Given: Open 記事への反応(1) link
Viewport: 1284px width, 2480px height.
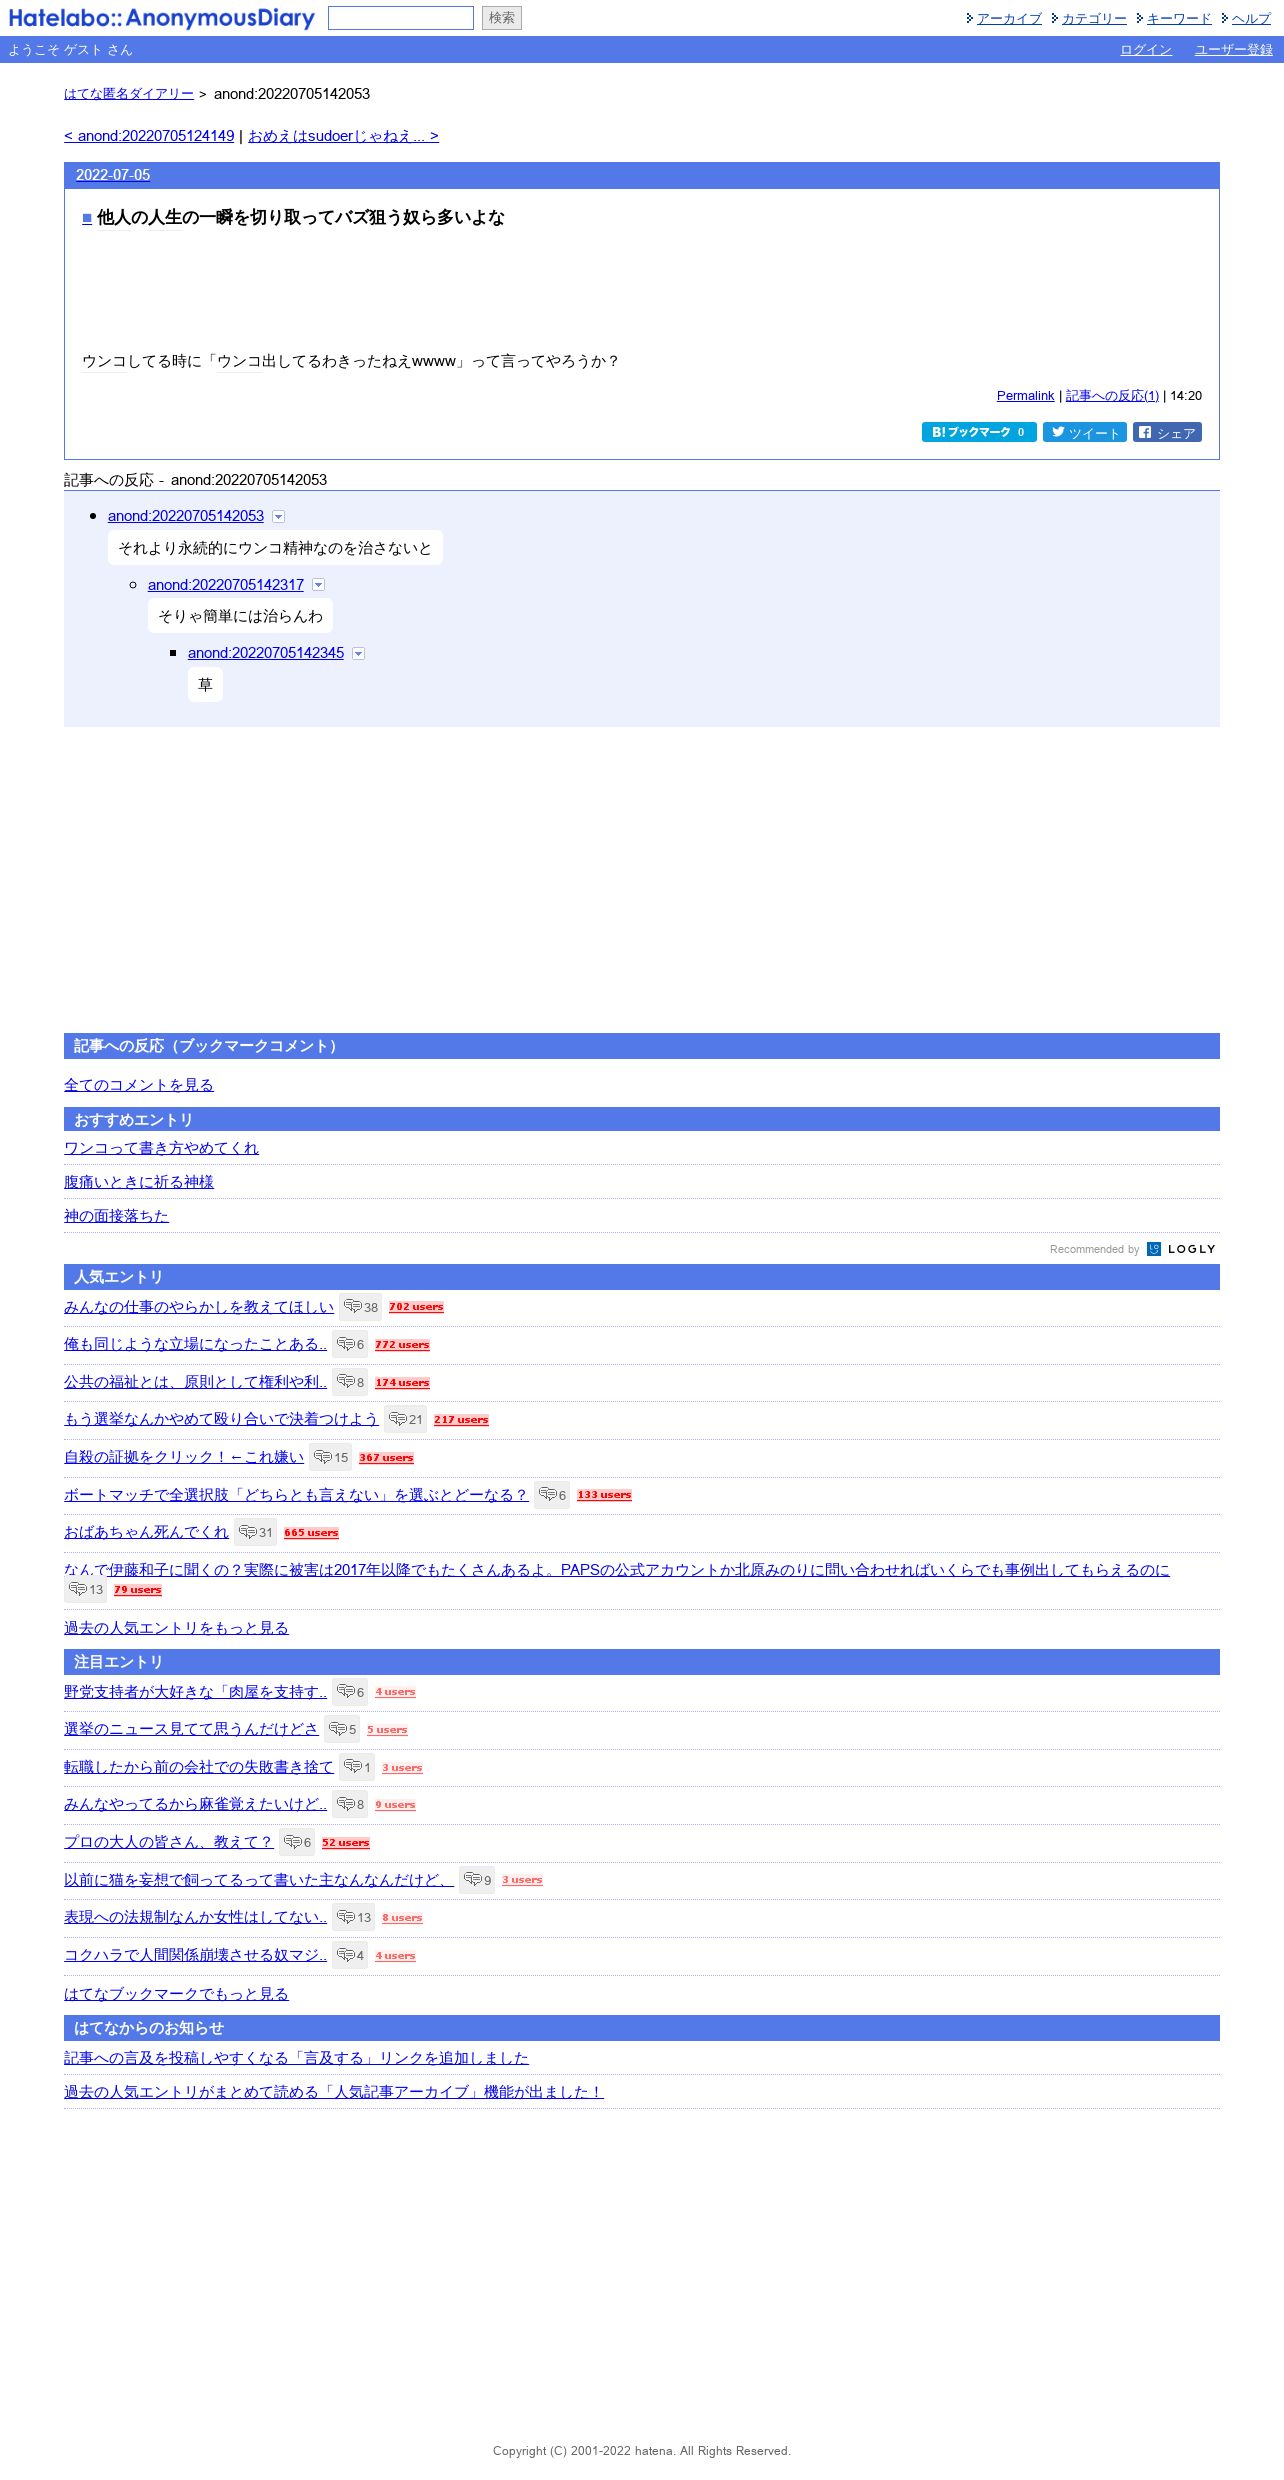Looking at the screenshot, I should coord(1112,396).
